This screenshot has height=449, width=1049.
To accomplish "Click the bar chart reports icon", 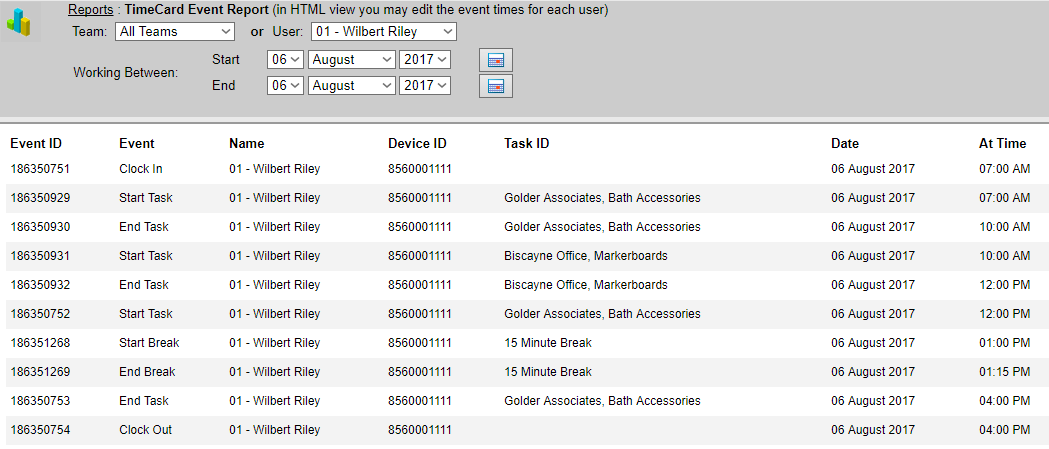I will (18, 23).
